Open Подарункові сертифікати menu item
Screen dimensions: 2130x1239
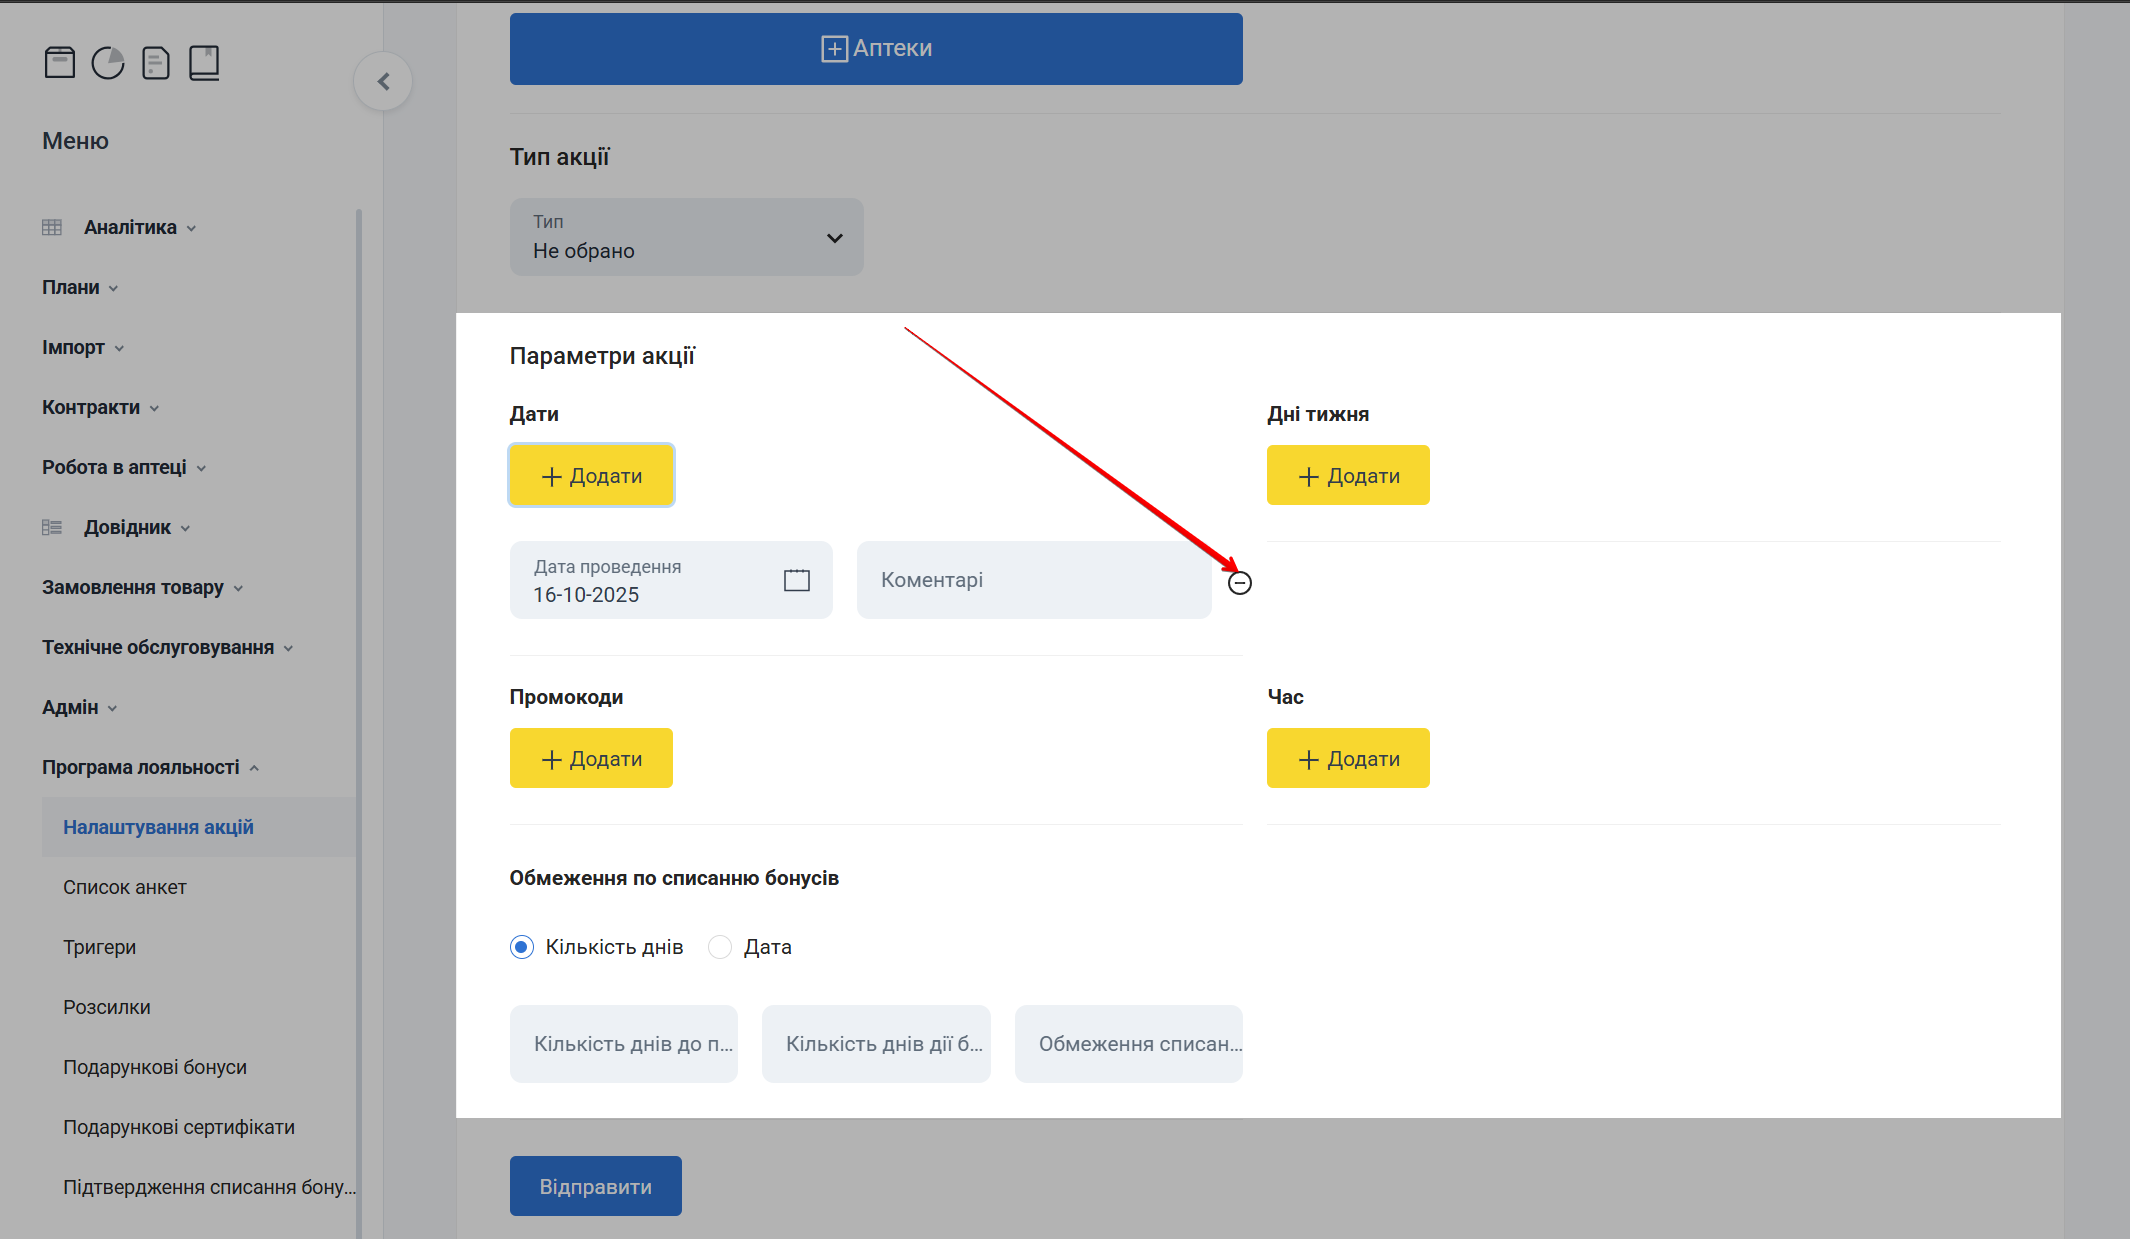click(x=179, y=1127)
